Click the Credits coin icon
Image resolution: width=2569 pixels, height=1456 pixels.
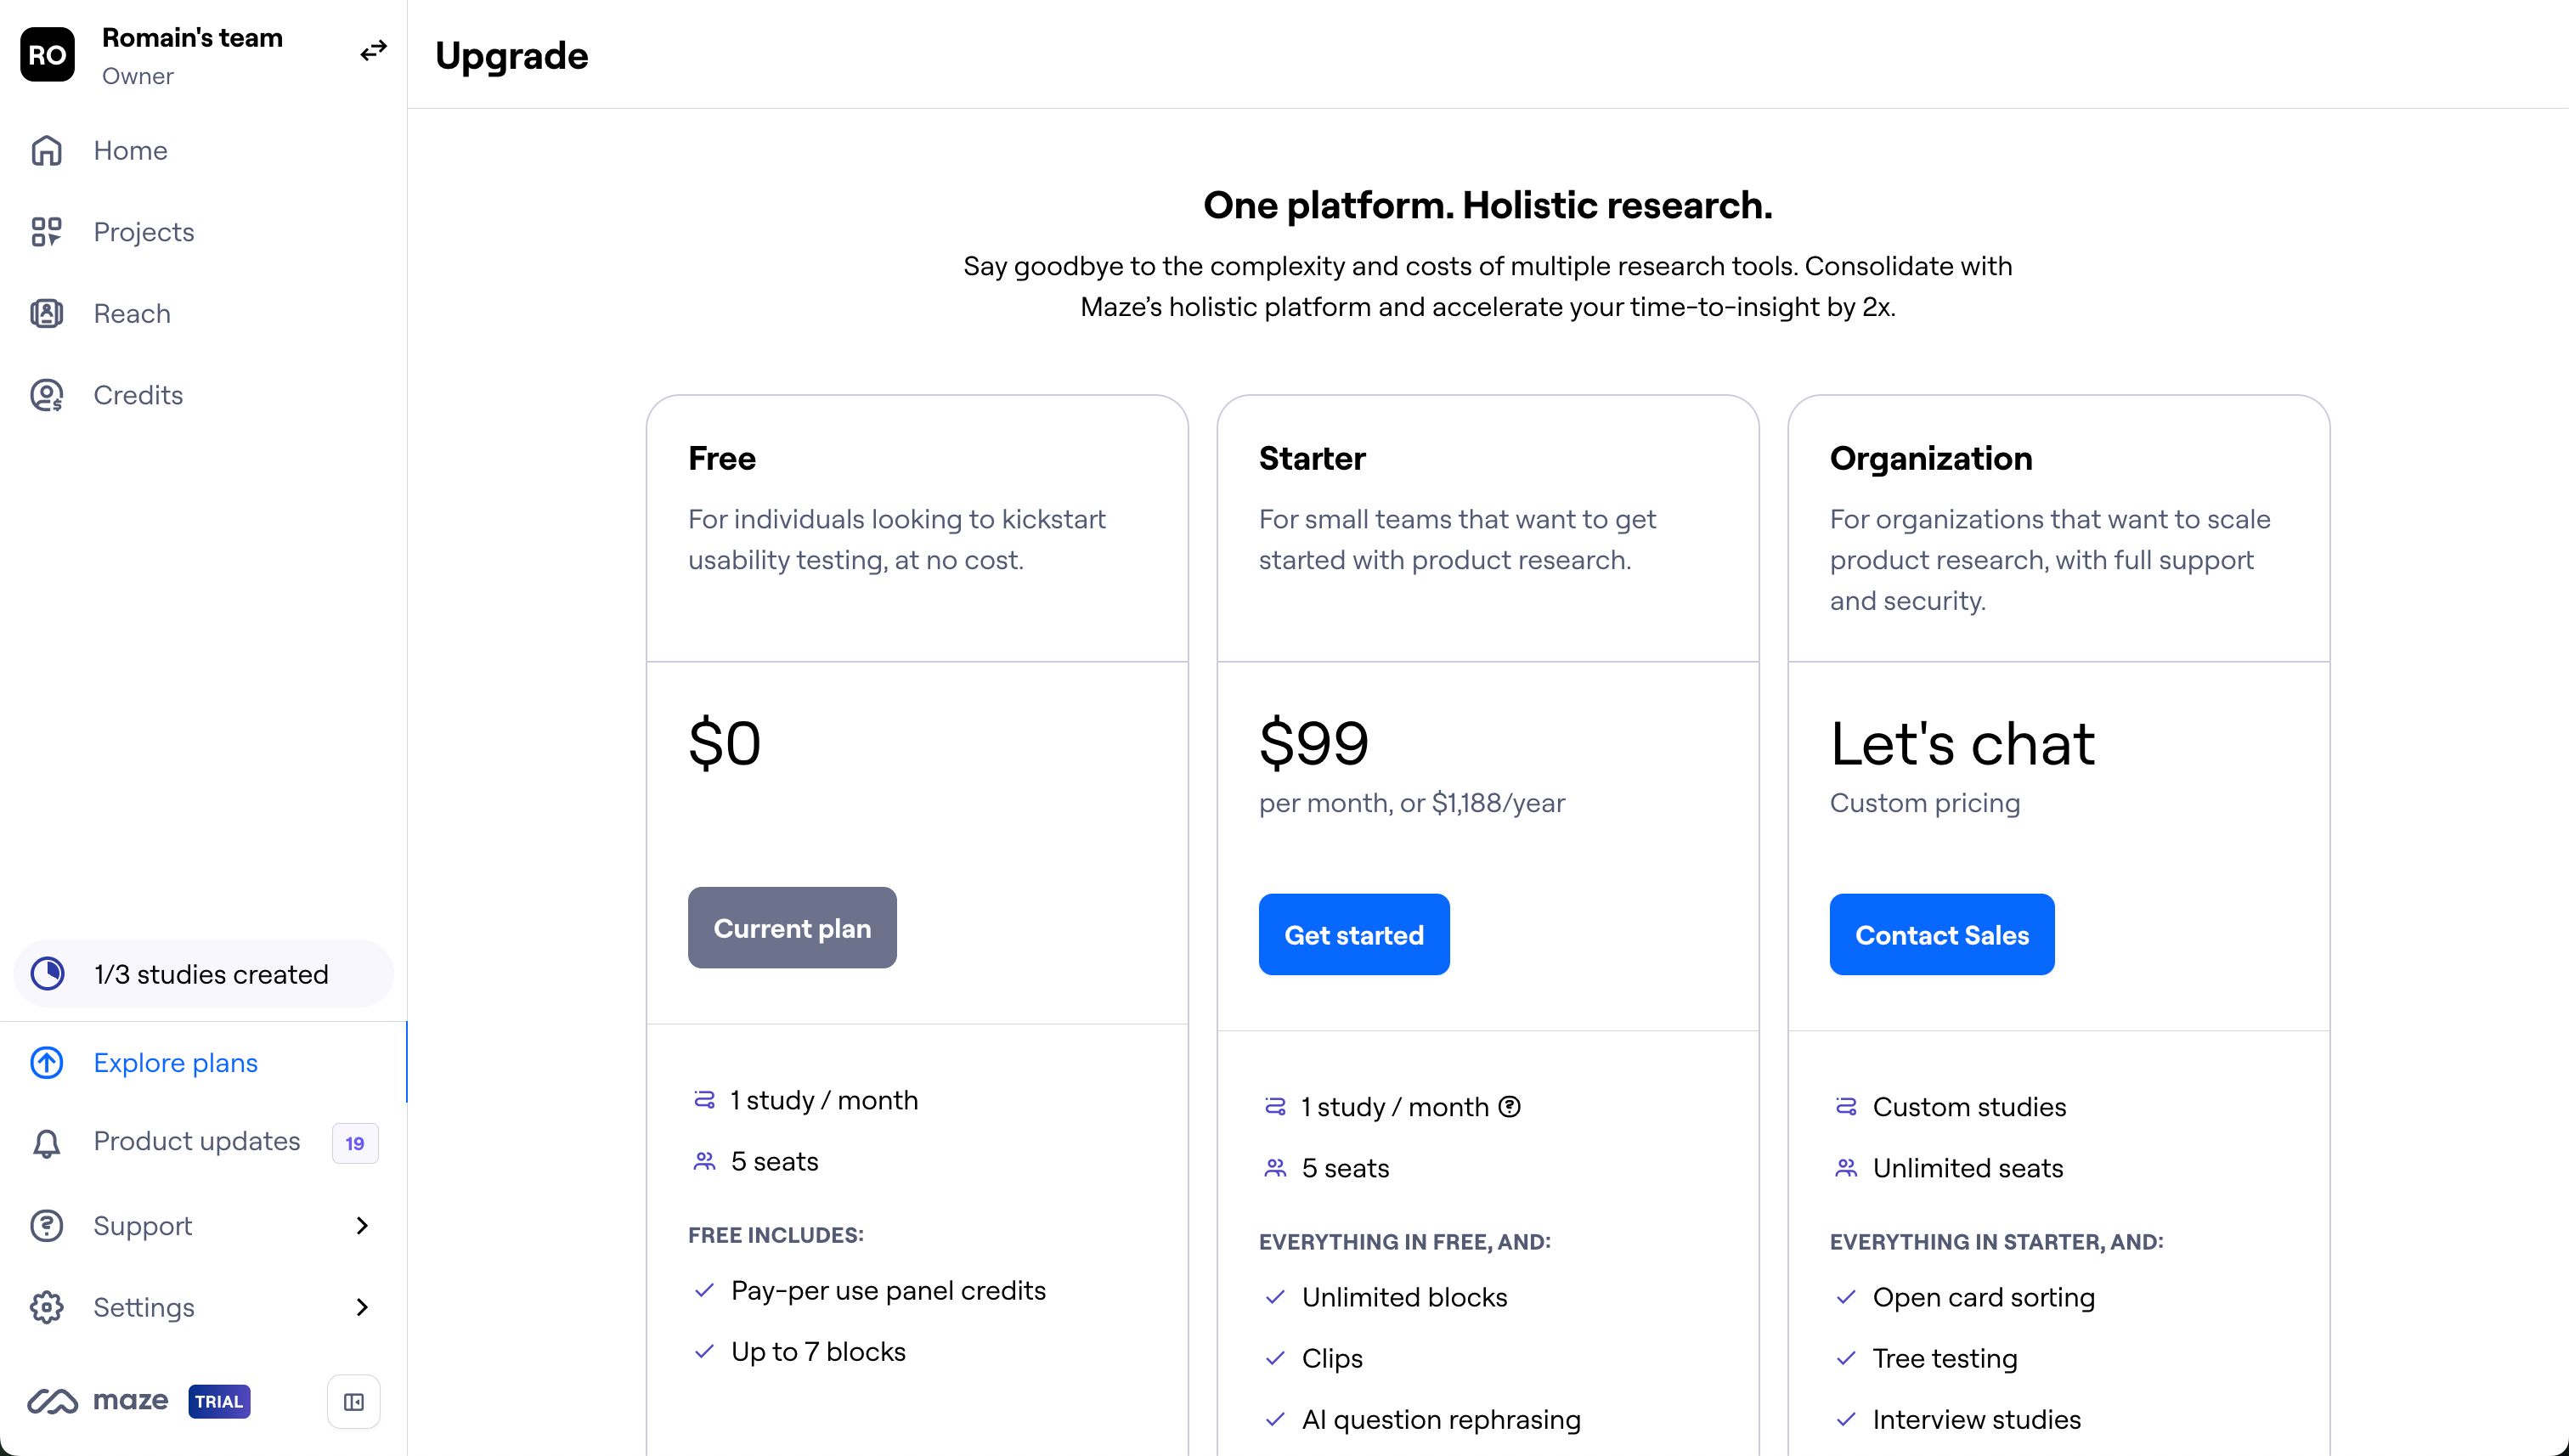[x=46, y=395]
